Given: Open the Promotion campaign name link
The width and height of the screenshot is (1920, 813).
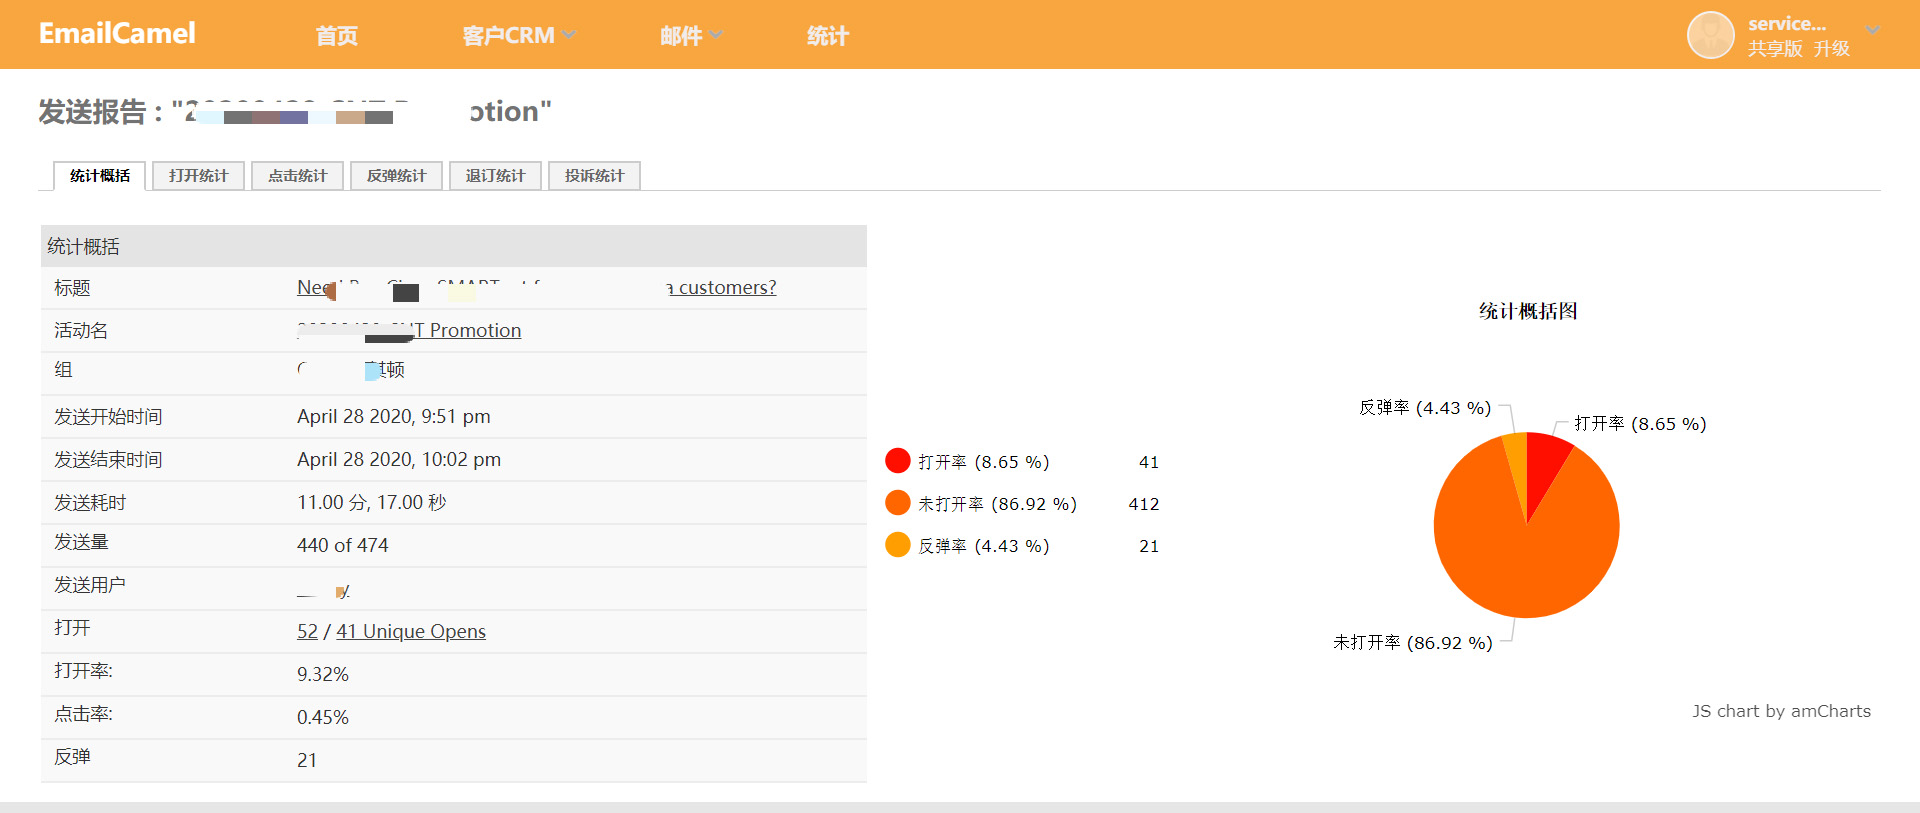Looking at the screenshot, I should pyautogui.click(x=409, y=331).
